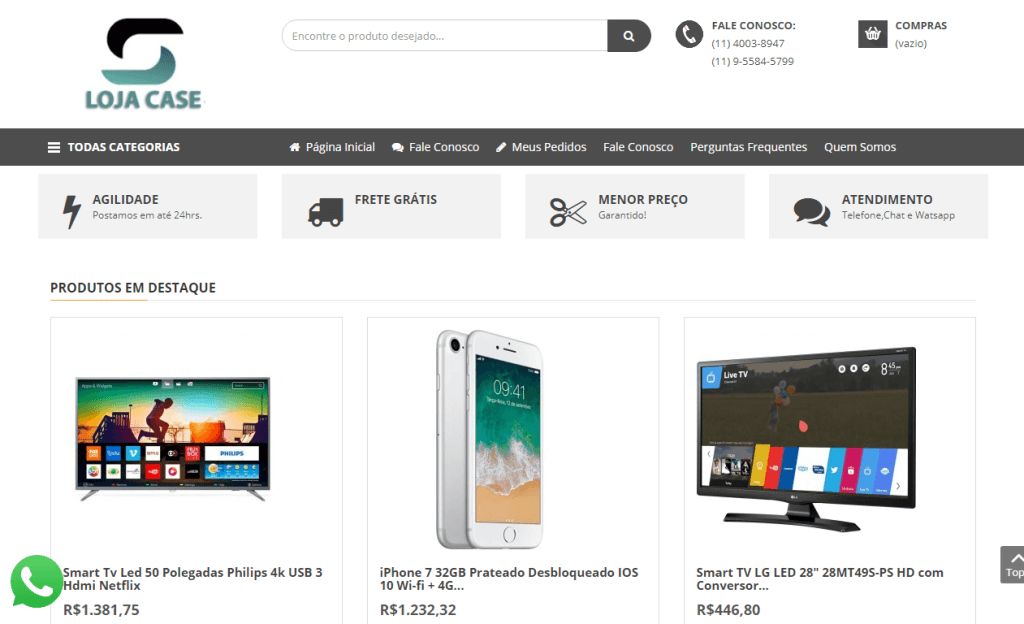This screenshot has width=1024, height=624.
Task: Click phone number (11) 4003-8947
Action: tap(748, 44)
